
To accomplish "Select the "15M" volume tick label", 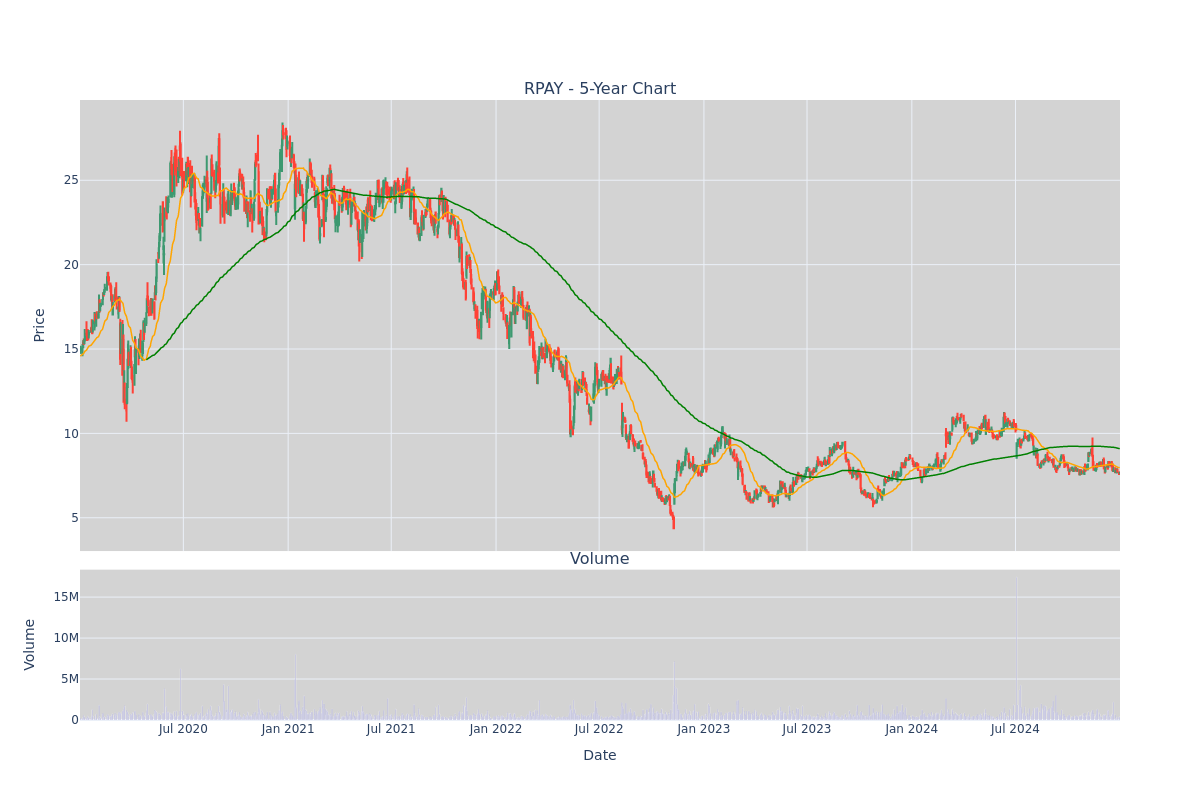I will (66, 597).
